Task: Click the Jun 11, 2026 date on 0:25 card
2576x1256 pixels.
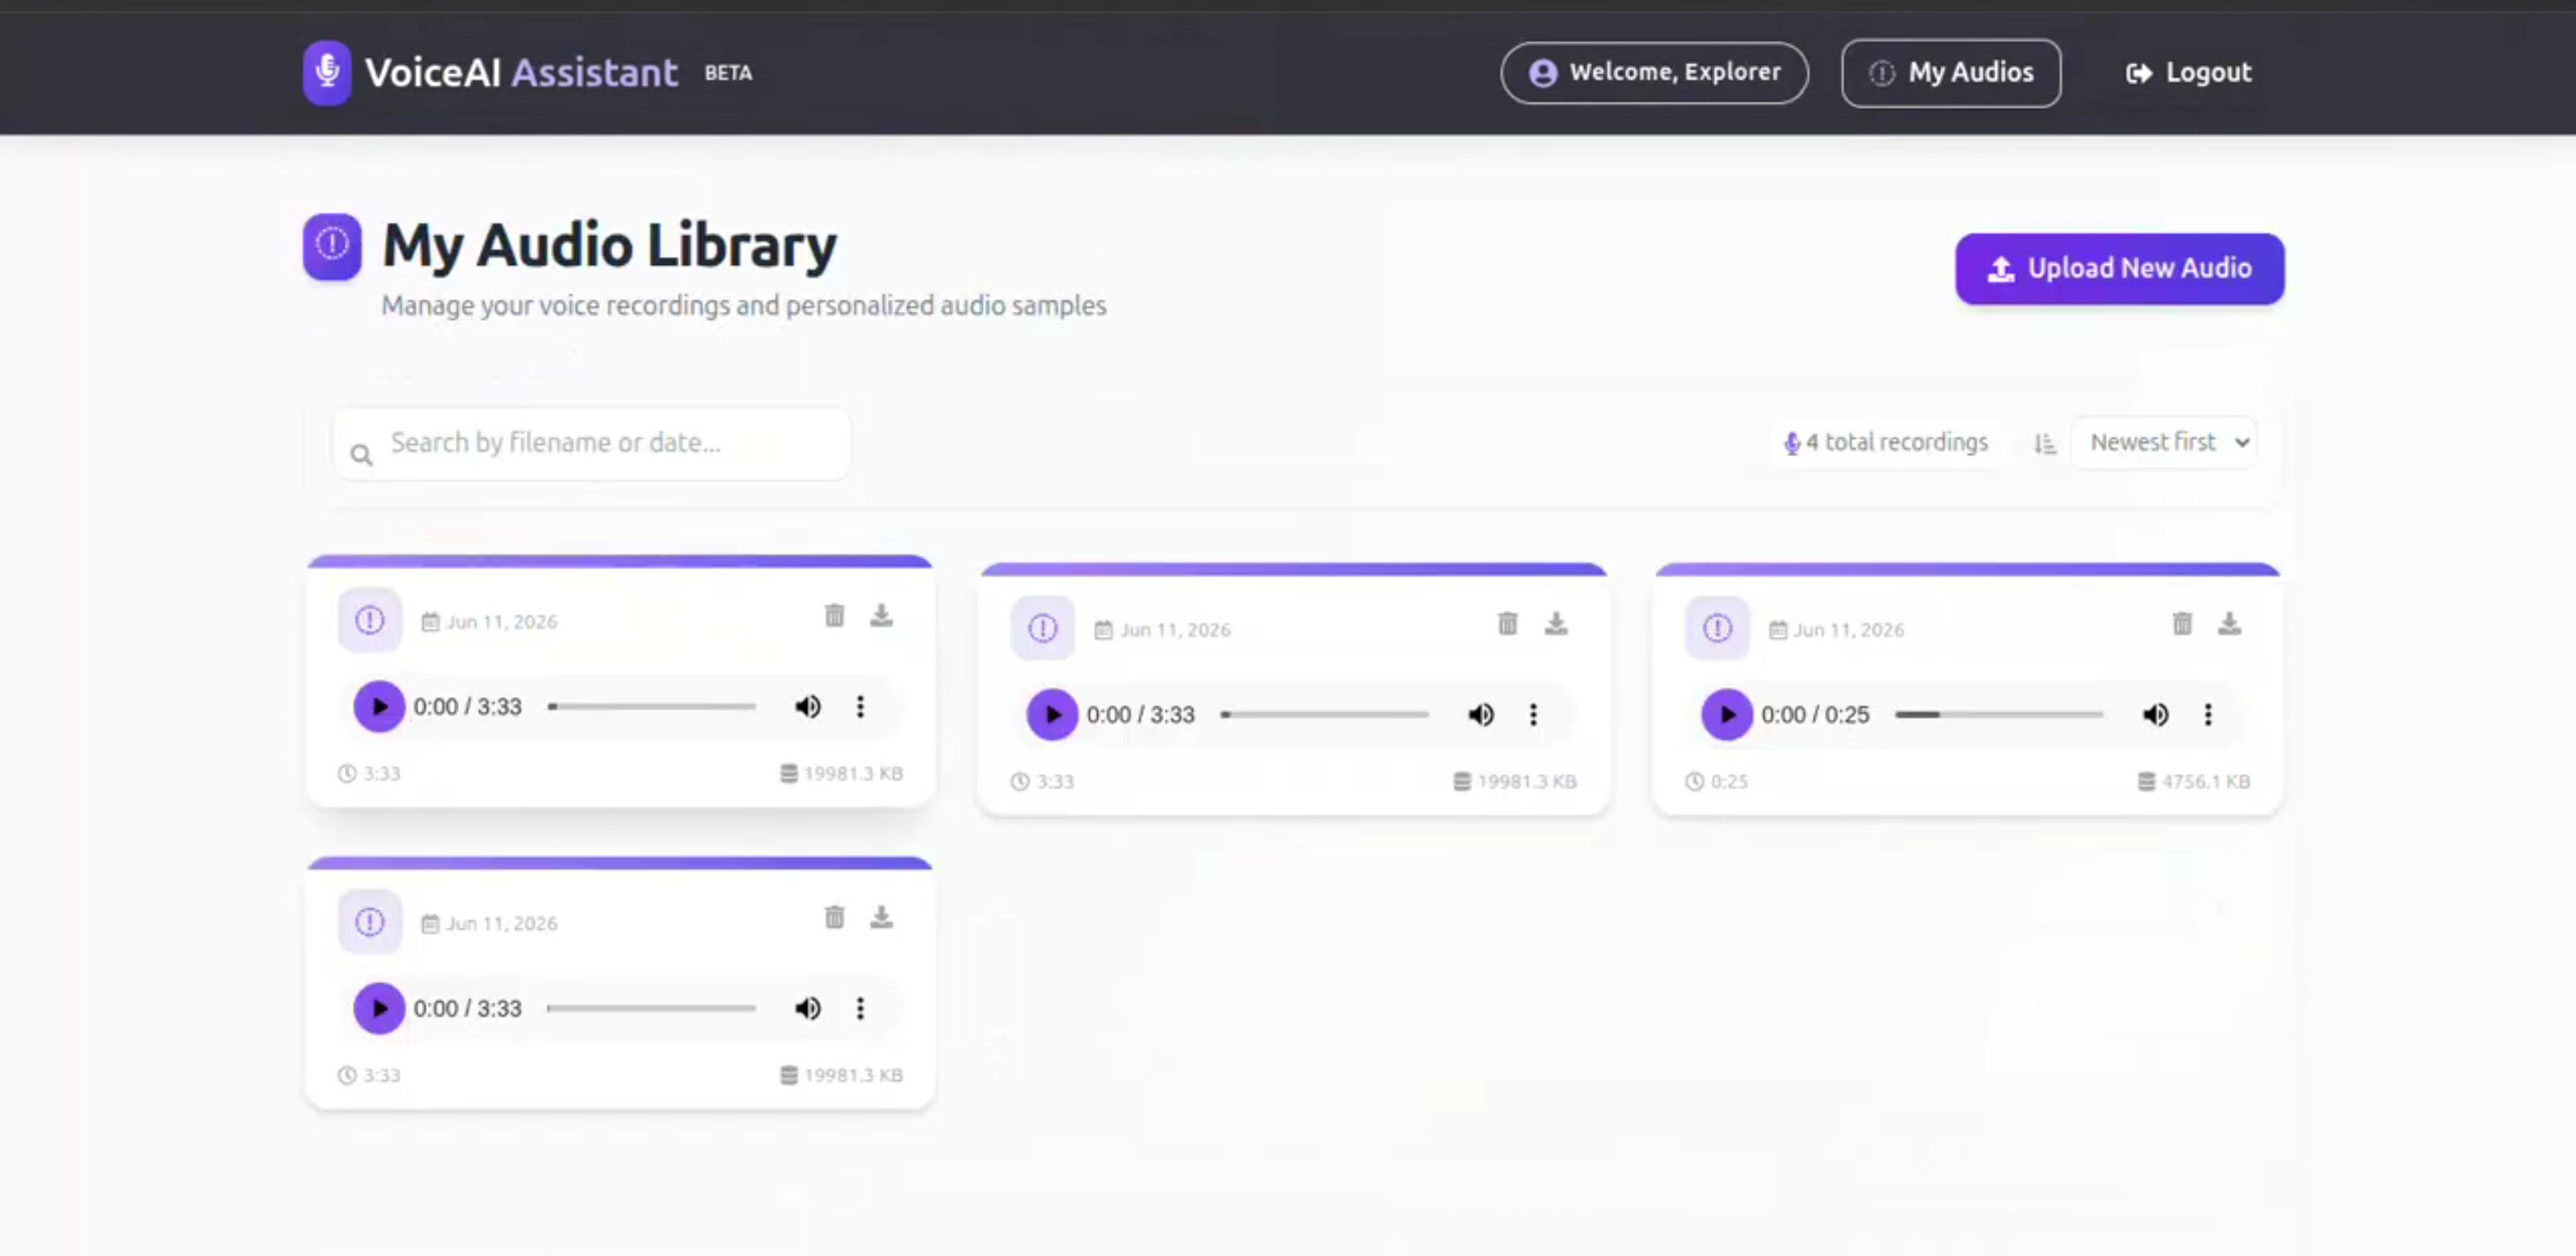Action: (1837, 630)
